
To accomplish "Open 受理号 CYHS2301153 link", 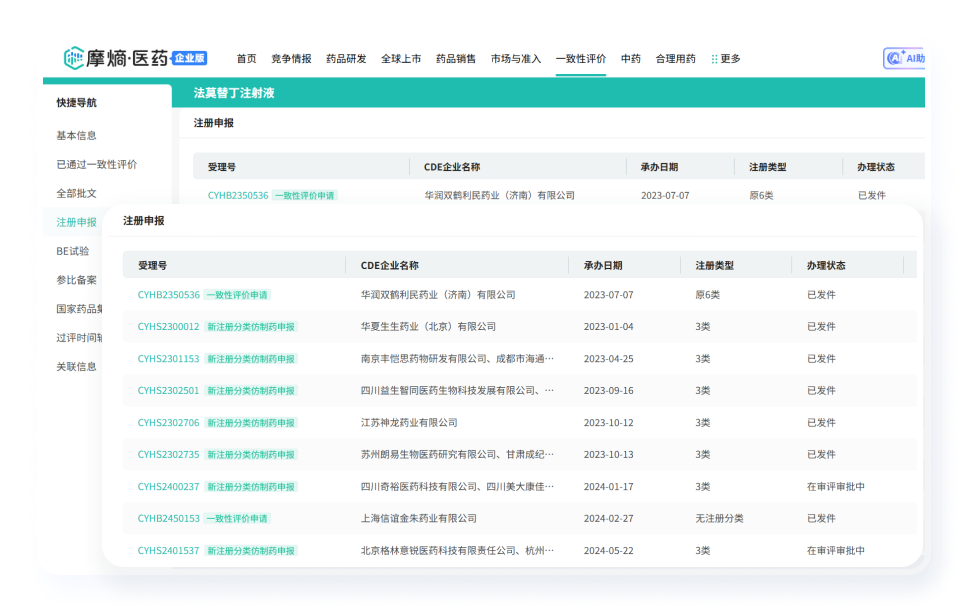I will coord(169,359).
